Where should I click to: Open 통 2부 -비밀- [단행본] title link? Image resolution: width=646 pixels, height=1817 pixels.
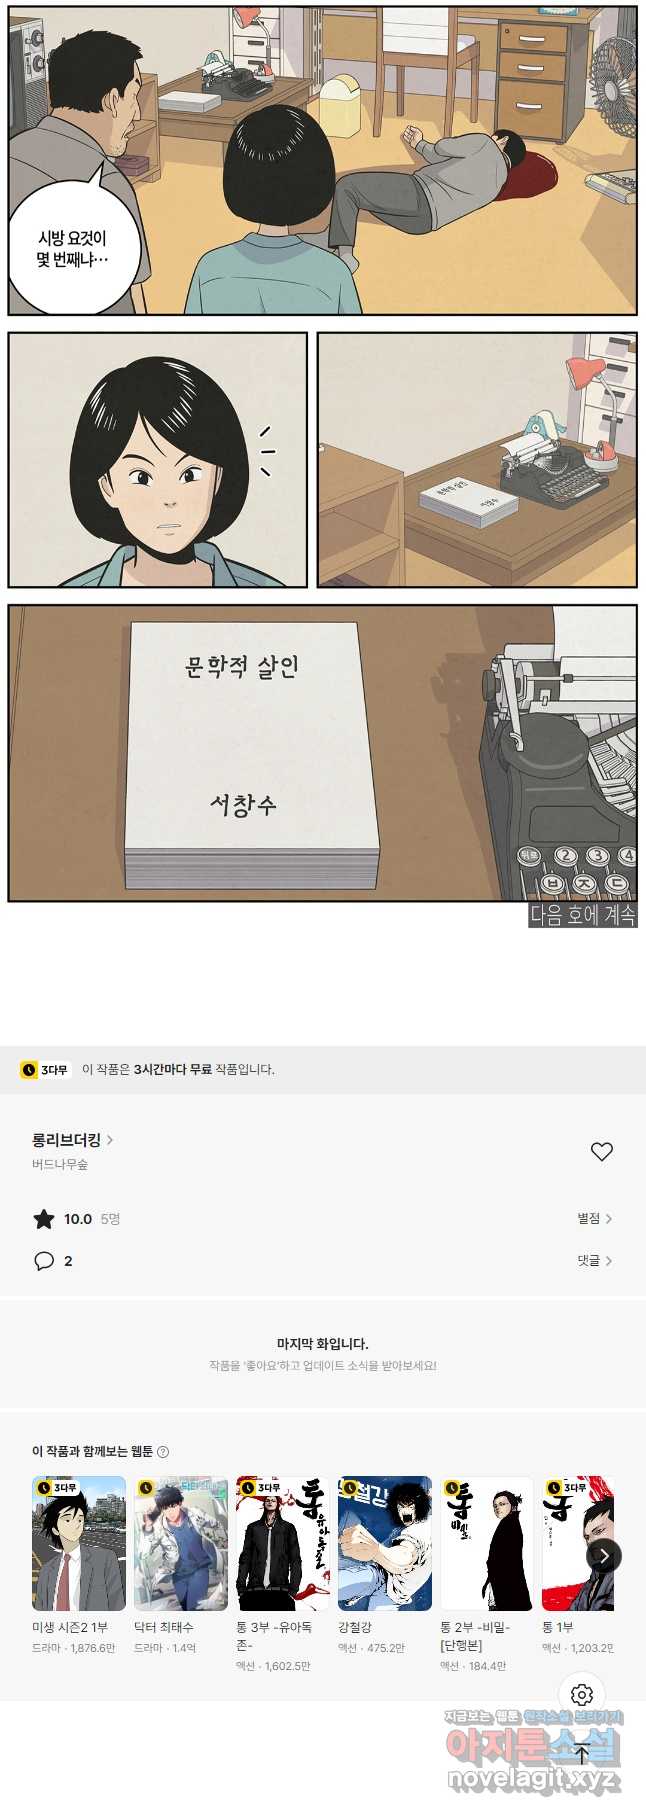pyautogui.click(x=475, y=1636)
